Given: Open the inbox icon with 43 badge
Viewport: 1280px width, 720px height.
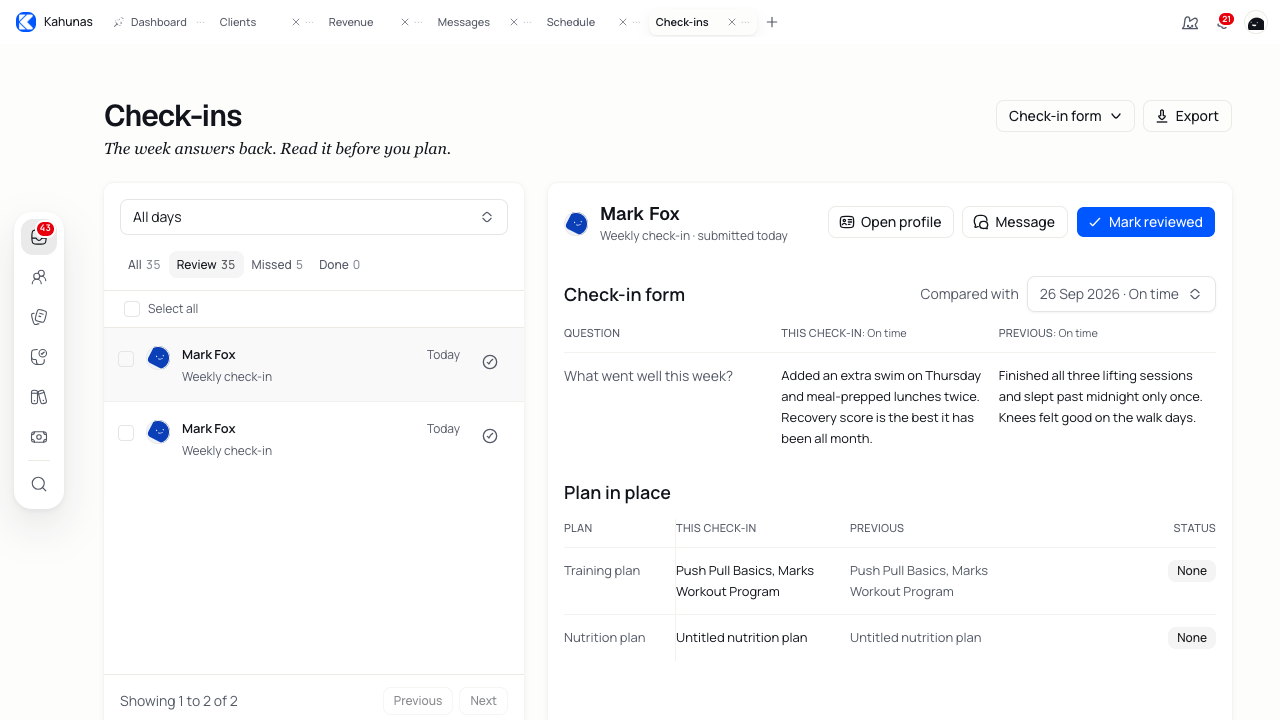Looking at the screenshot, I should click(39, 237).
